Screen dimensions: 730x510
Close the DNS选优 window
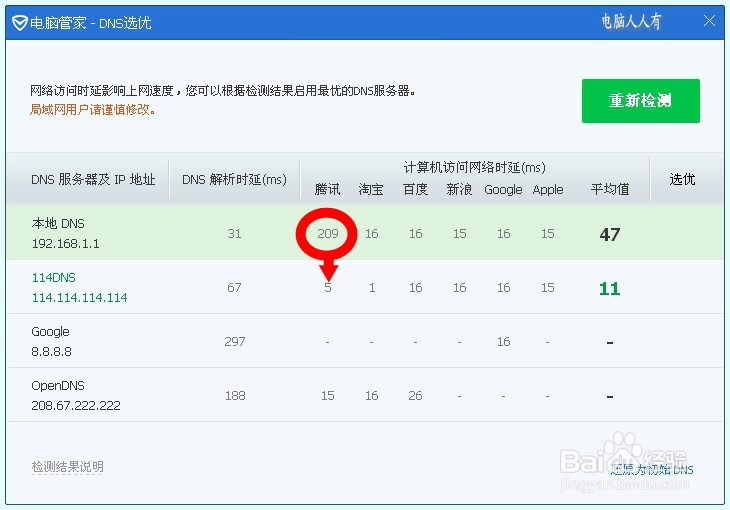pyautogui.click(x=709, y=21)
